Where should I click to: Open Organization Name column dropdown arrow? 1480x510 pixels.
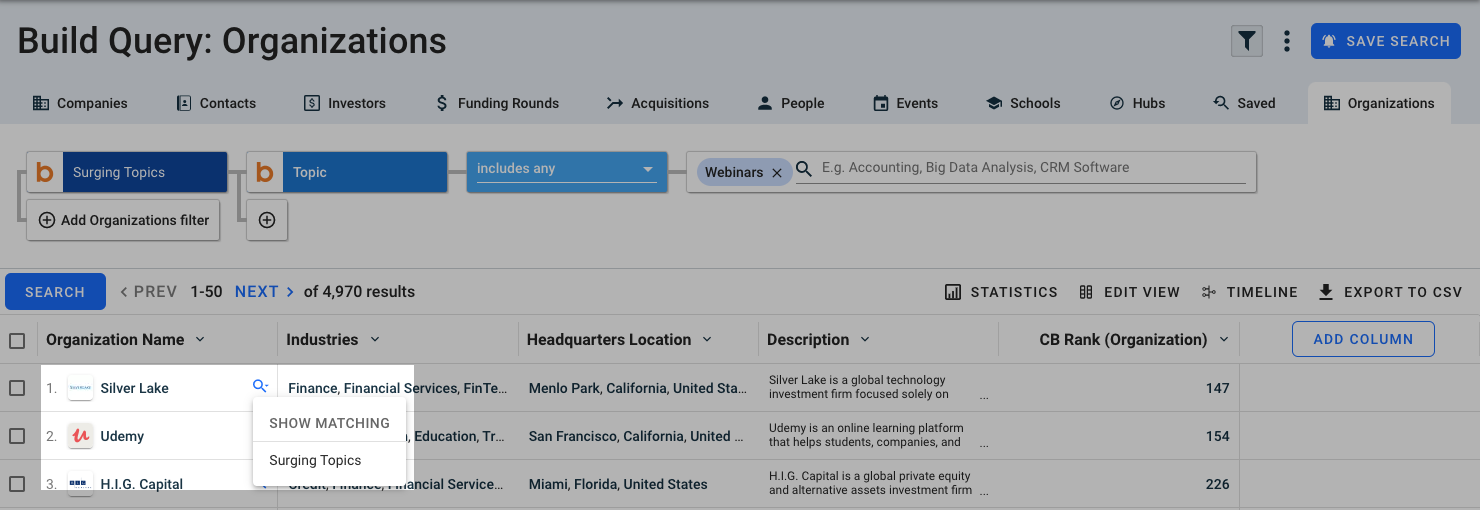200,340
